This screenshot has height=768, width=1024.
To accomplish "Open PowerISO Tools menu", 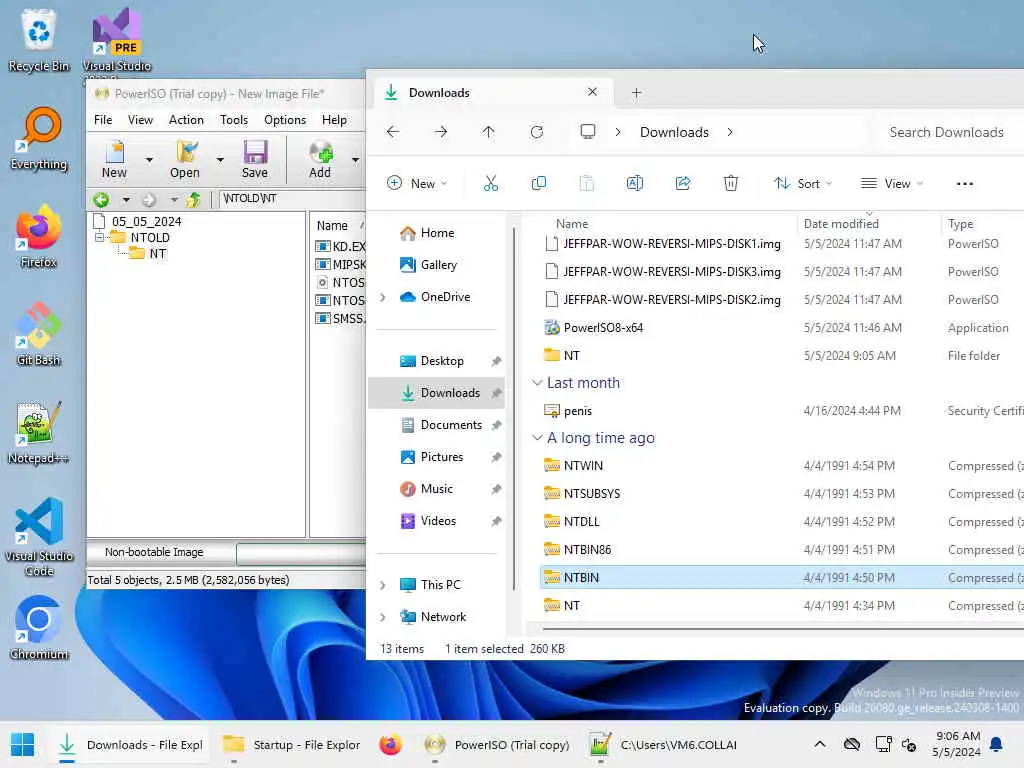I will [234, 120].
